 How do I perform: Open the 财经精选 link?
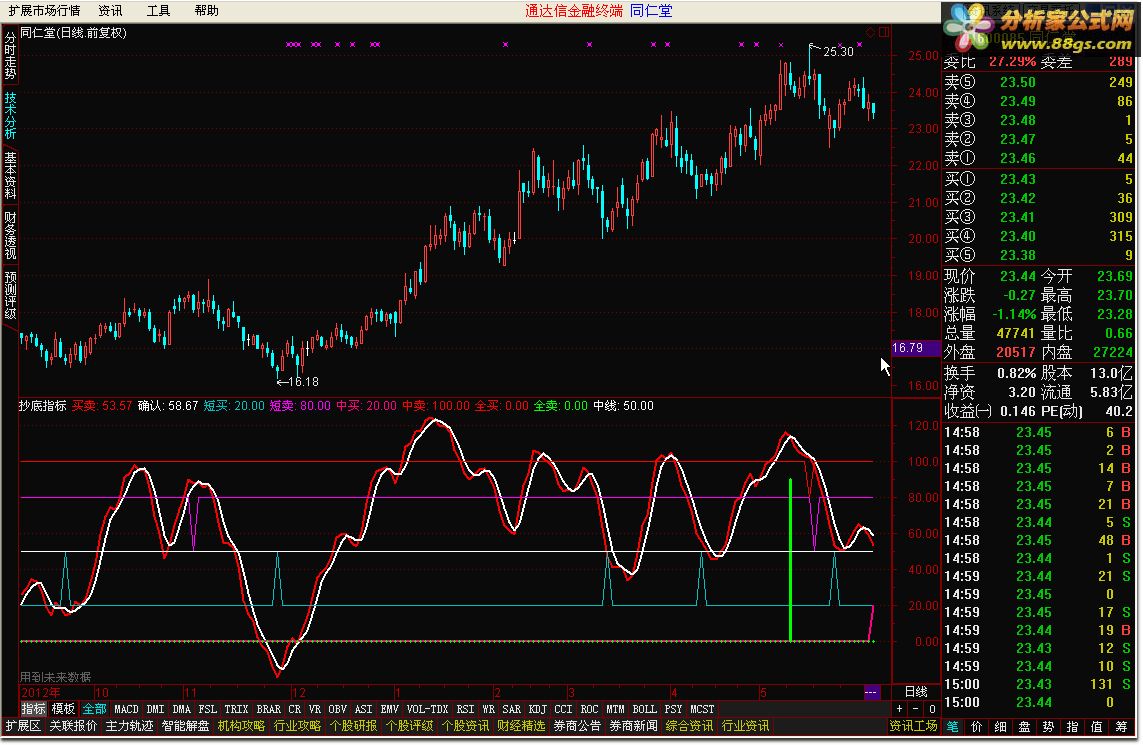pyautogui.click(x=520, y=726)
